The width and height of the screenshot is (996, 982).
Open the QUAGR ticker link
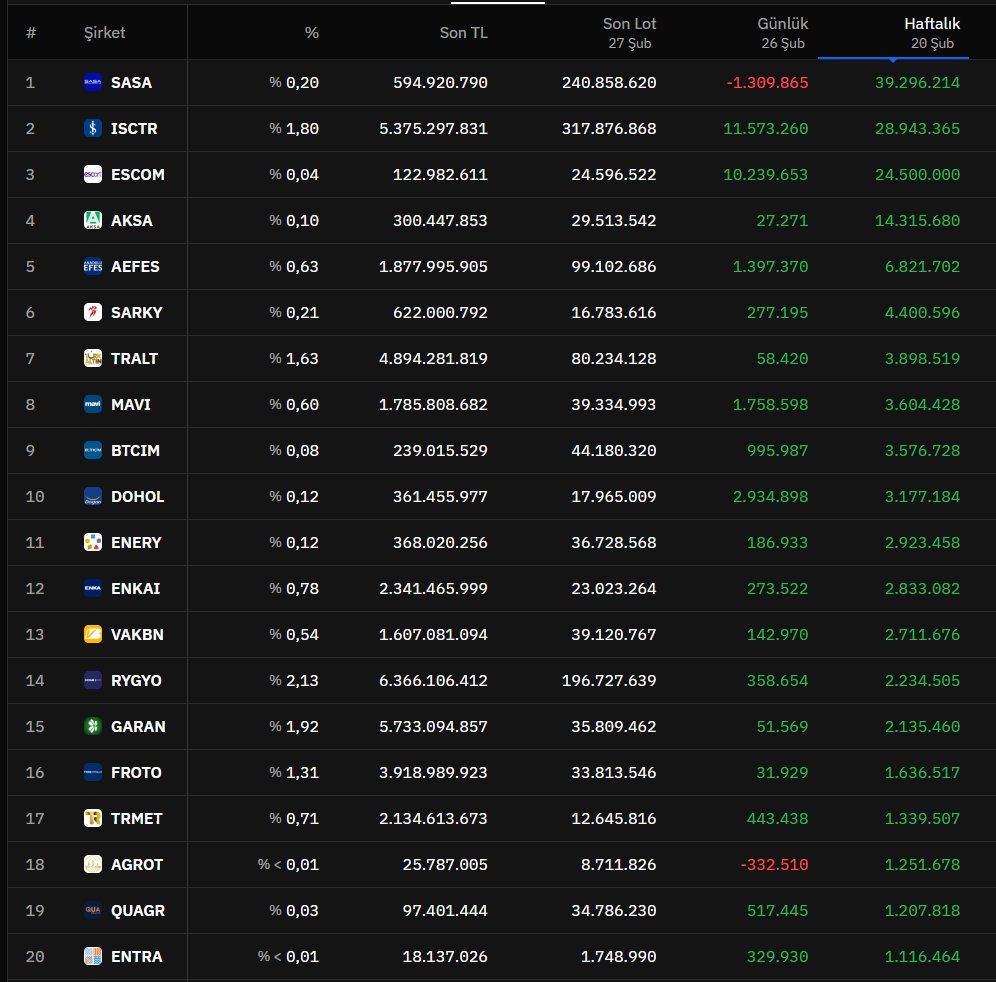[138, 910]
